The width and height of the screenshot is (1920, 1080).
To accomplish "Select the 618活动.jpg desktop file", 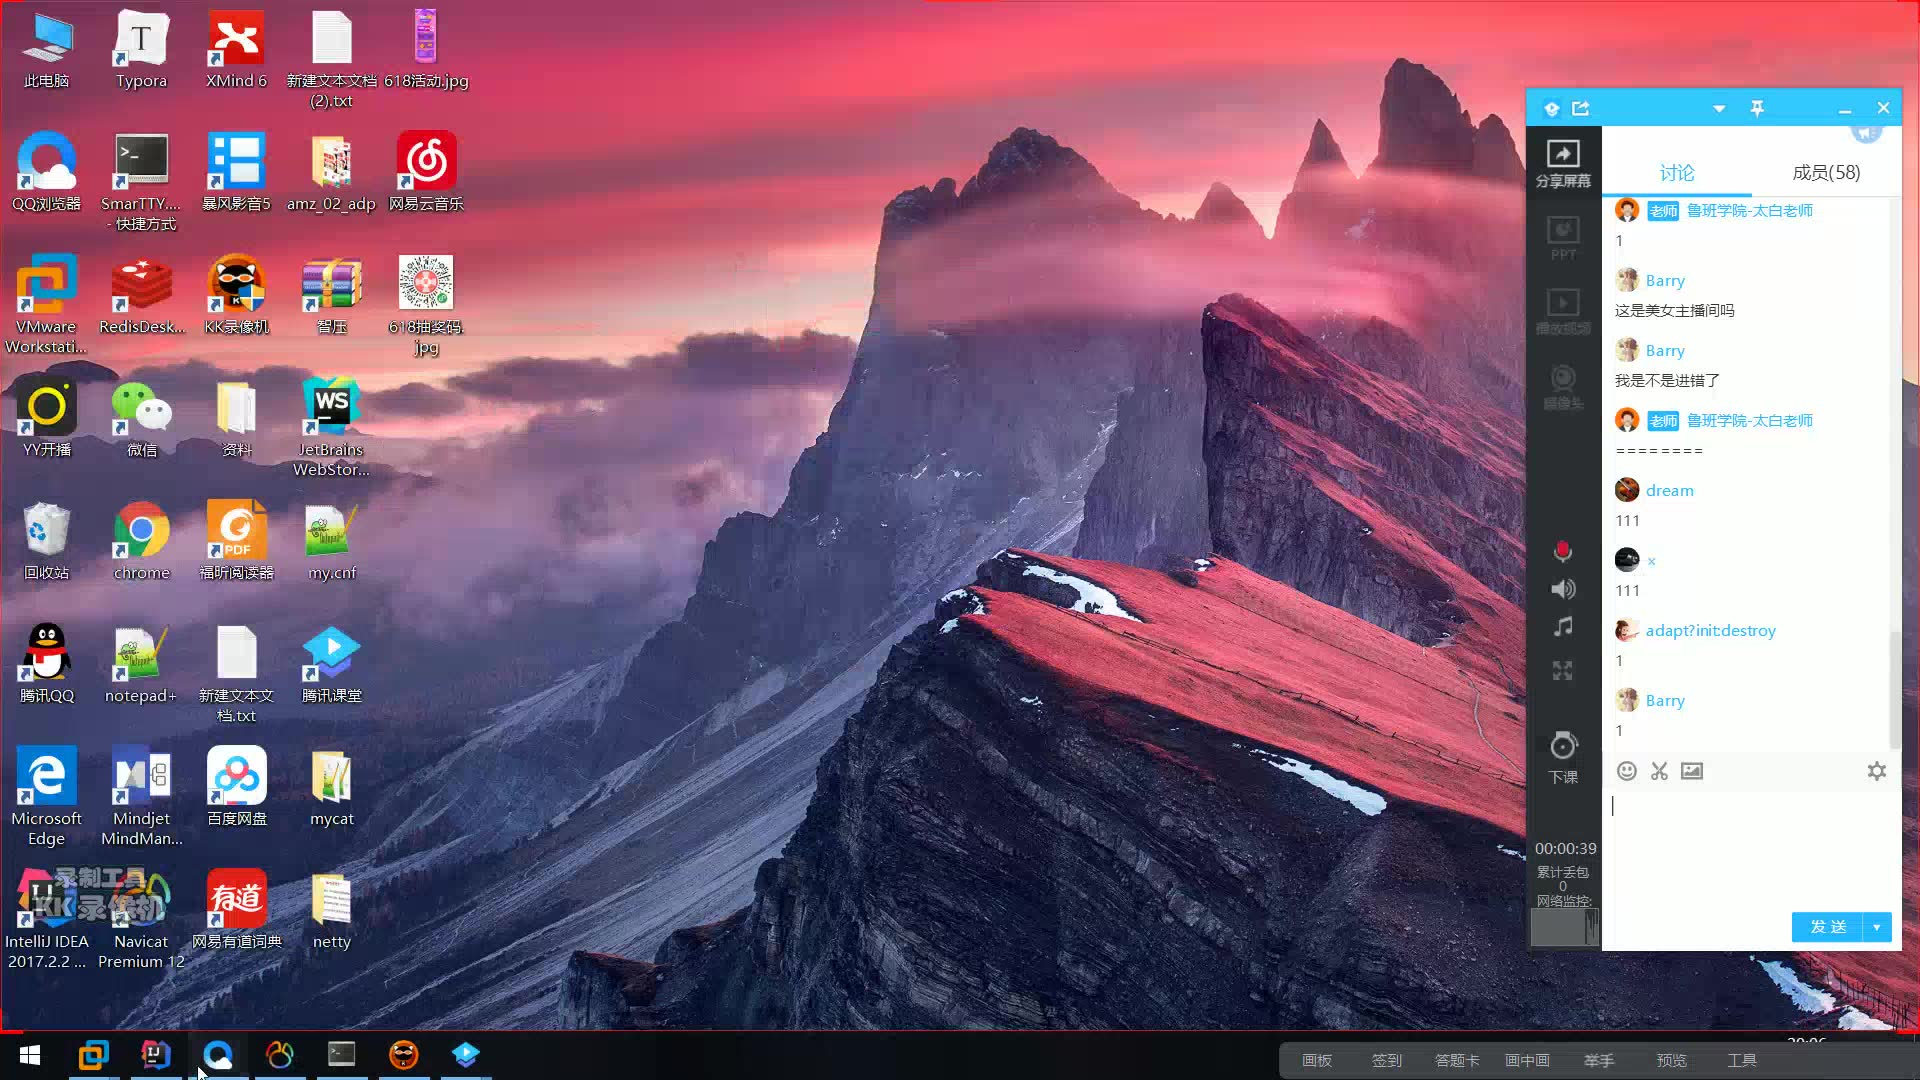I will (426, 50).
